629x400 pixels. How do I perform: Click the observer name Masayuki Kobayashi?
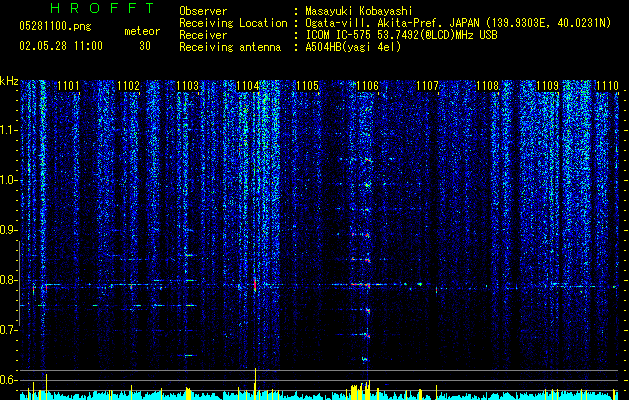click(x=359, y=11)
